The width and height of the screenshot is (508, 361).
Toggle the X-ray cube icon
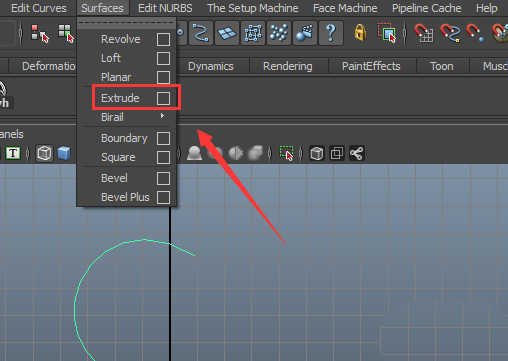click(316, 153)
